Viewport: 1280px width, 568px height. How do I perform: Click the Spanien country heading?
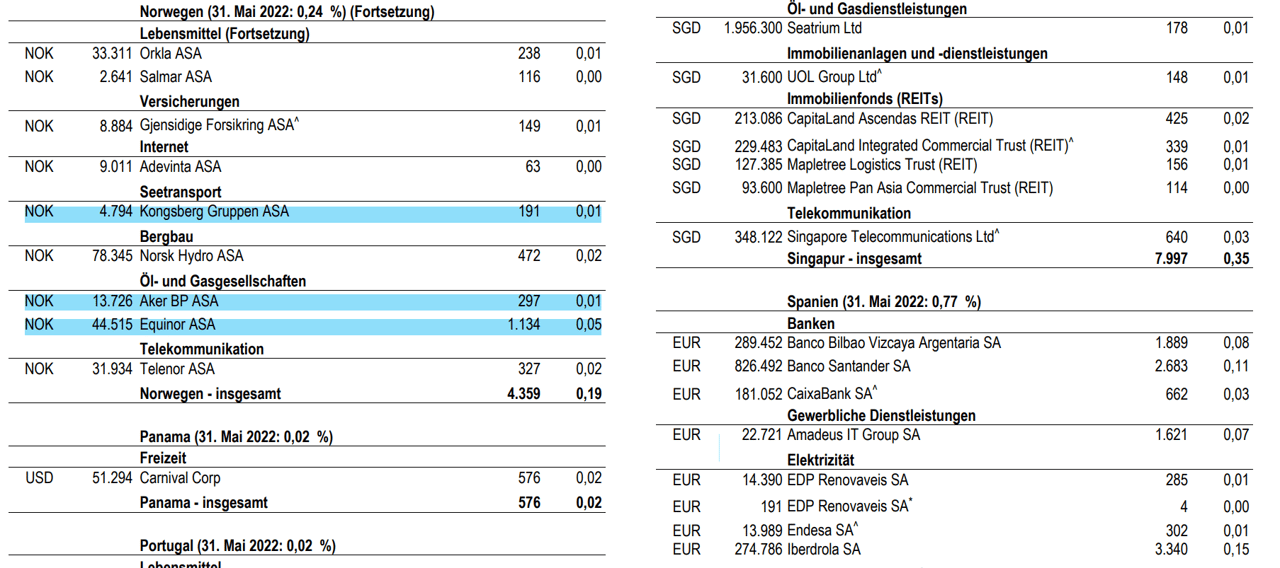pos(883,302)
